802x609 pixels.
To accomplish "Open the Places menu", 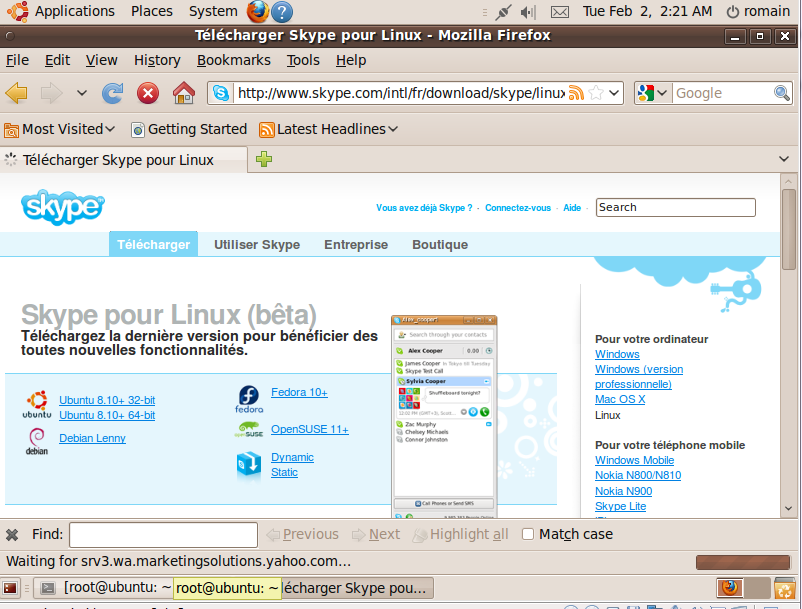I will [x=152, y=11].
